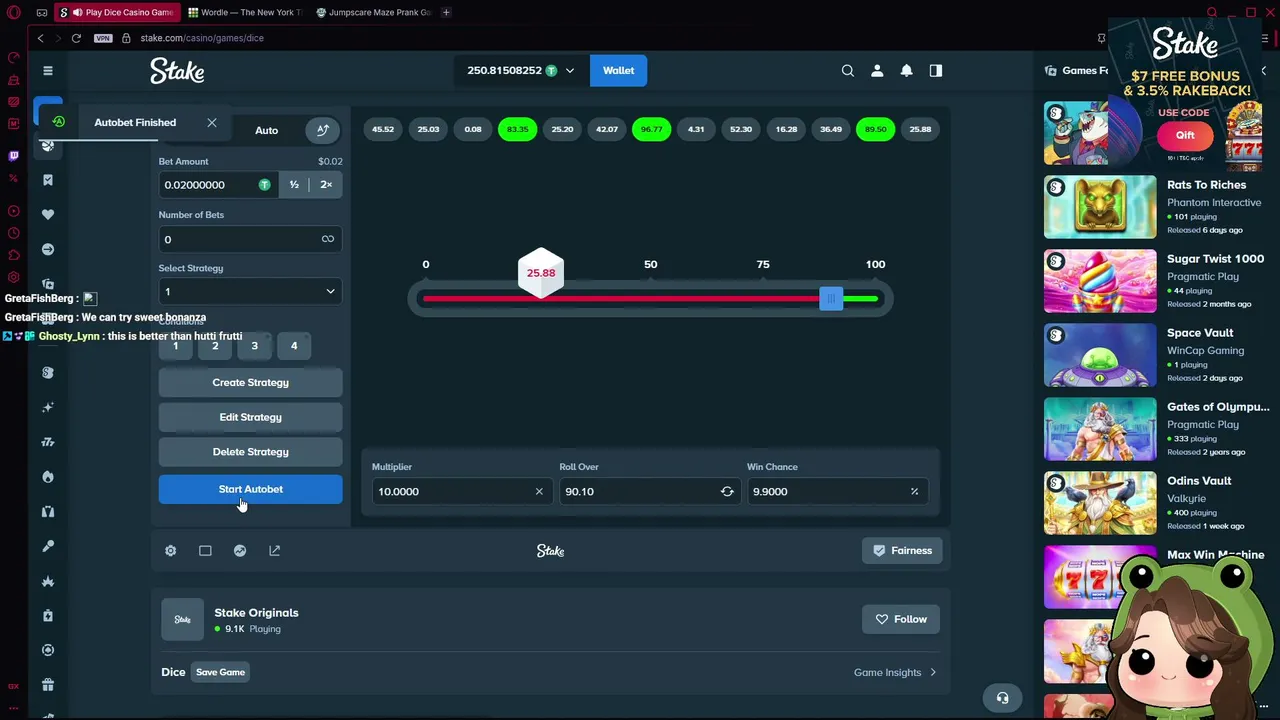Image resolution: width=1280 pixels, height=720 pixels.
Task: Click the advanced bet mode icon
Action: coord(323,130)
